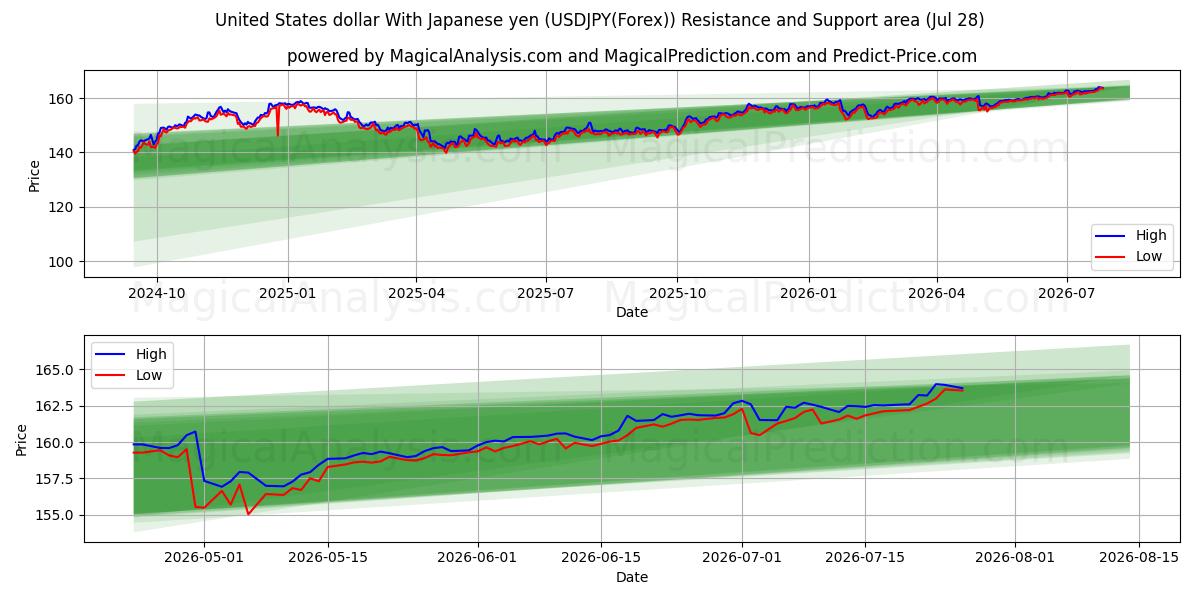This screenshot has width=1200, height=600.
Task: Click the 2025-10 date tick label
Action: pos(677,293)
